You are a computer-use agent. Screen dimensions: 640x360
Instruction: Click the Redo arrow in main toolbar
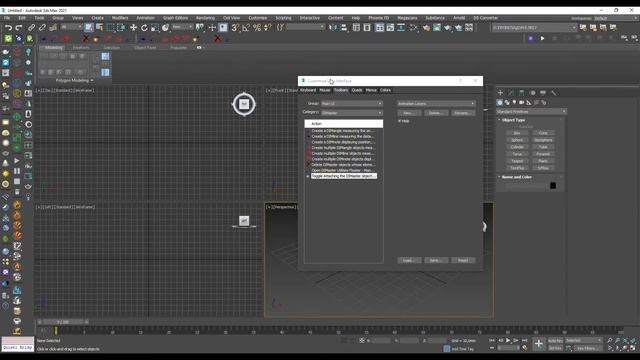tap(19, 28)
